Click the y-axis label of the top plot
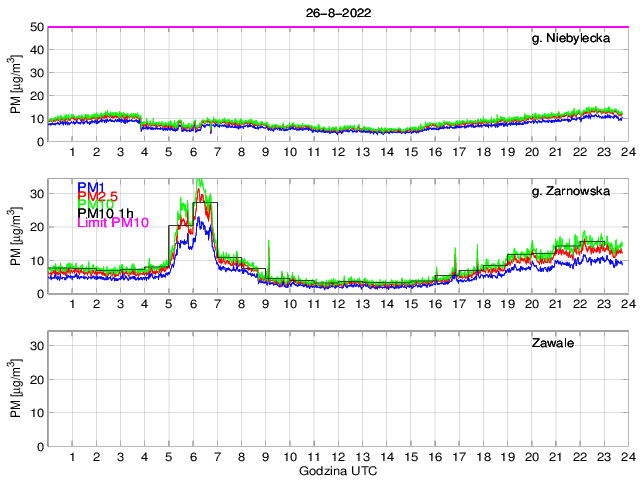Image resolution: width=640 pixels, height=480 pixels. pyautogui.click(x=16, y=84)
